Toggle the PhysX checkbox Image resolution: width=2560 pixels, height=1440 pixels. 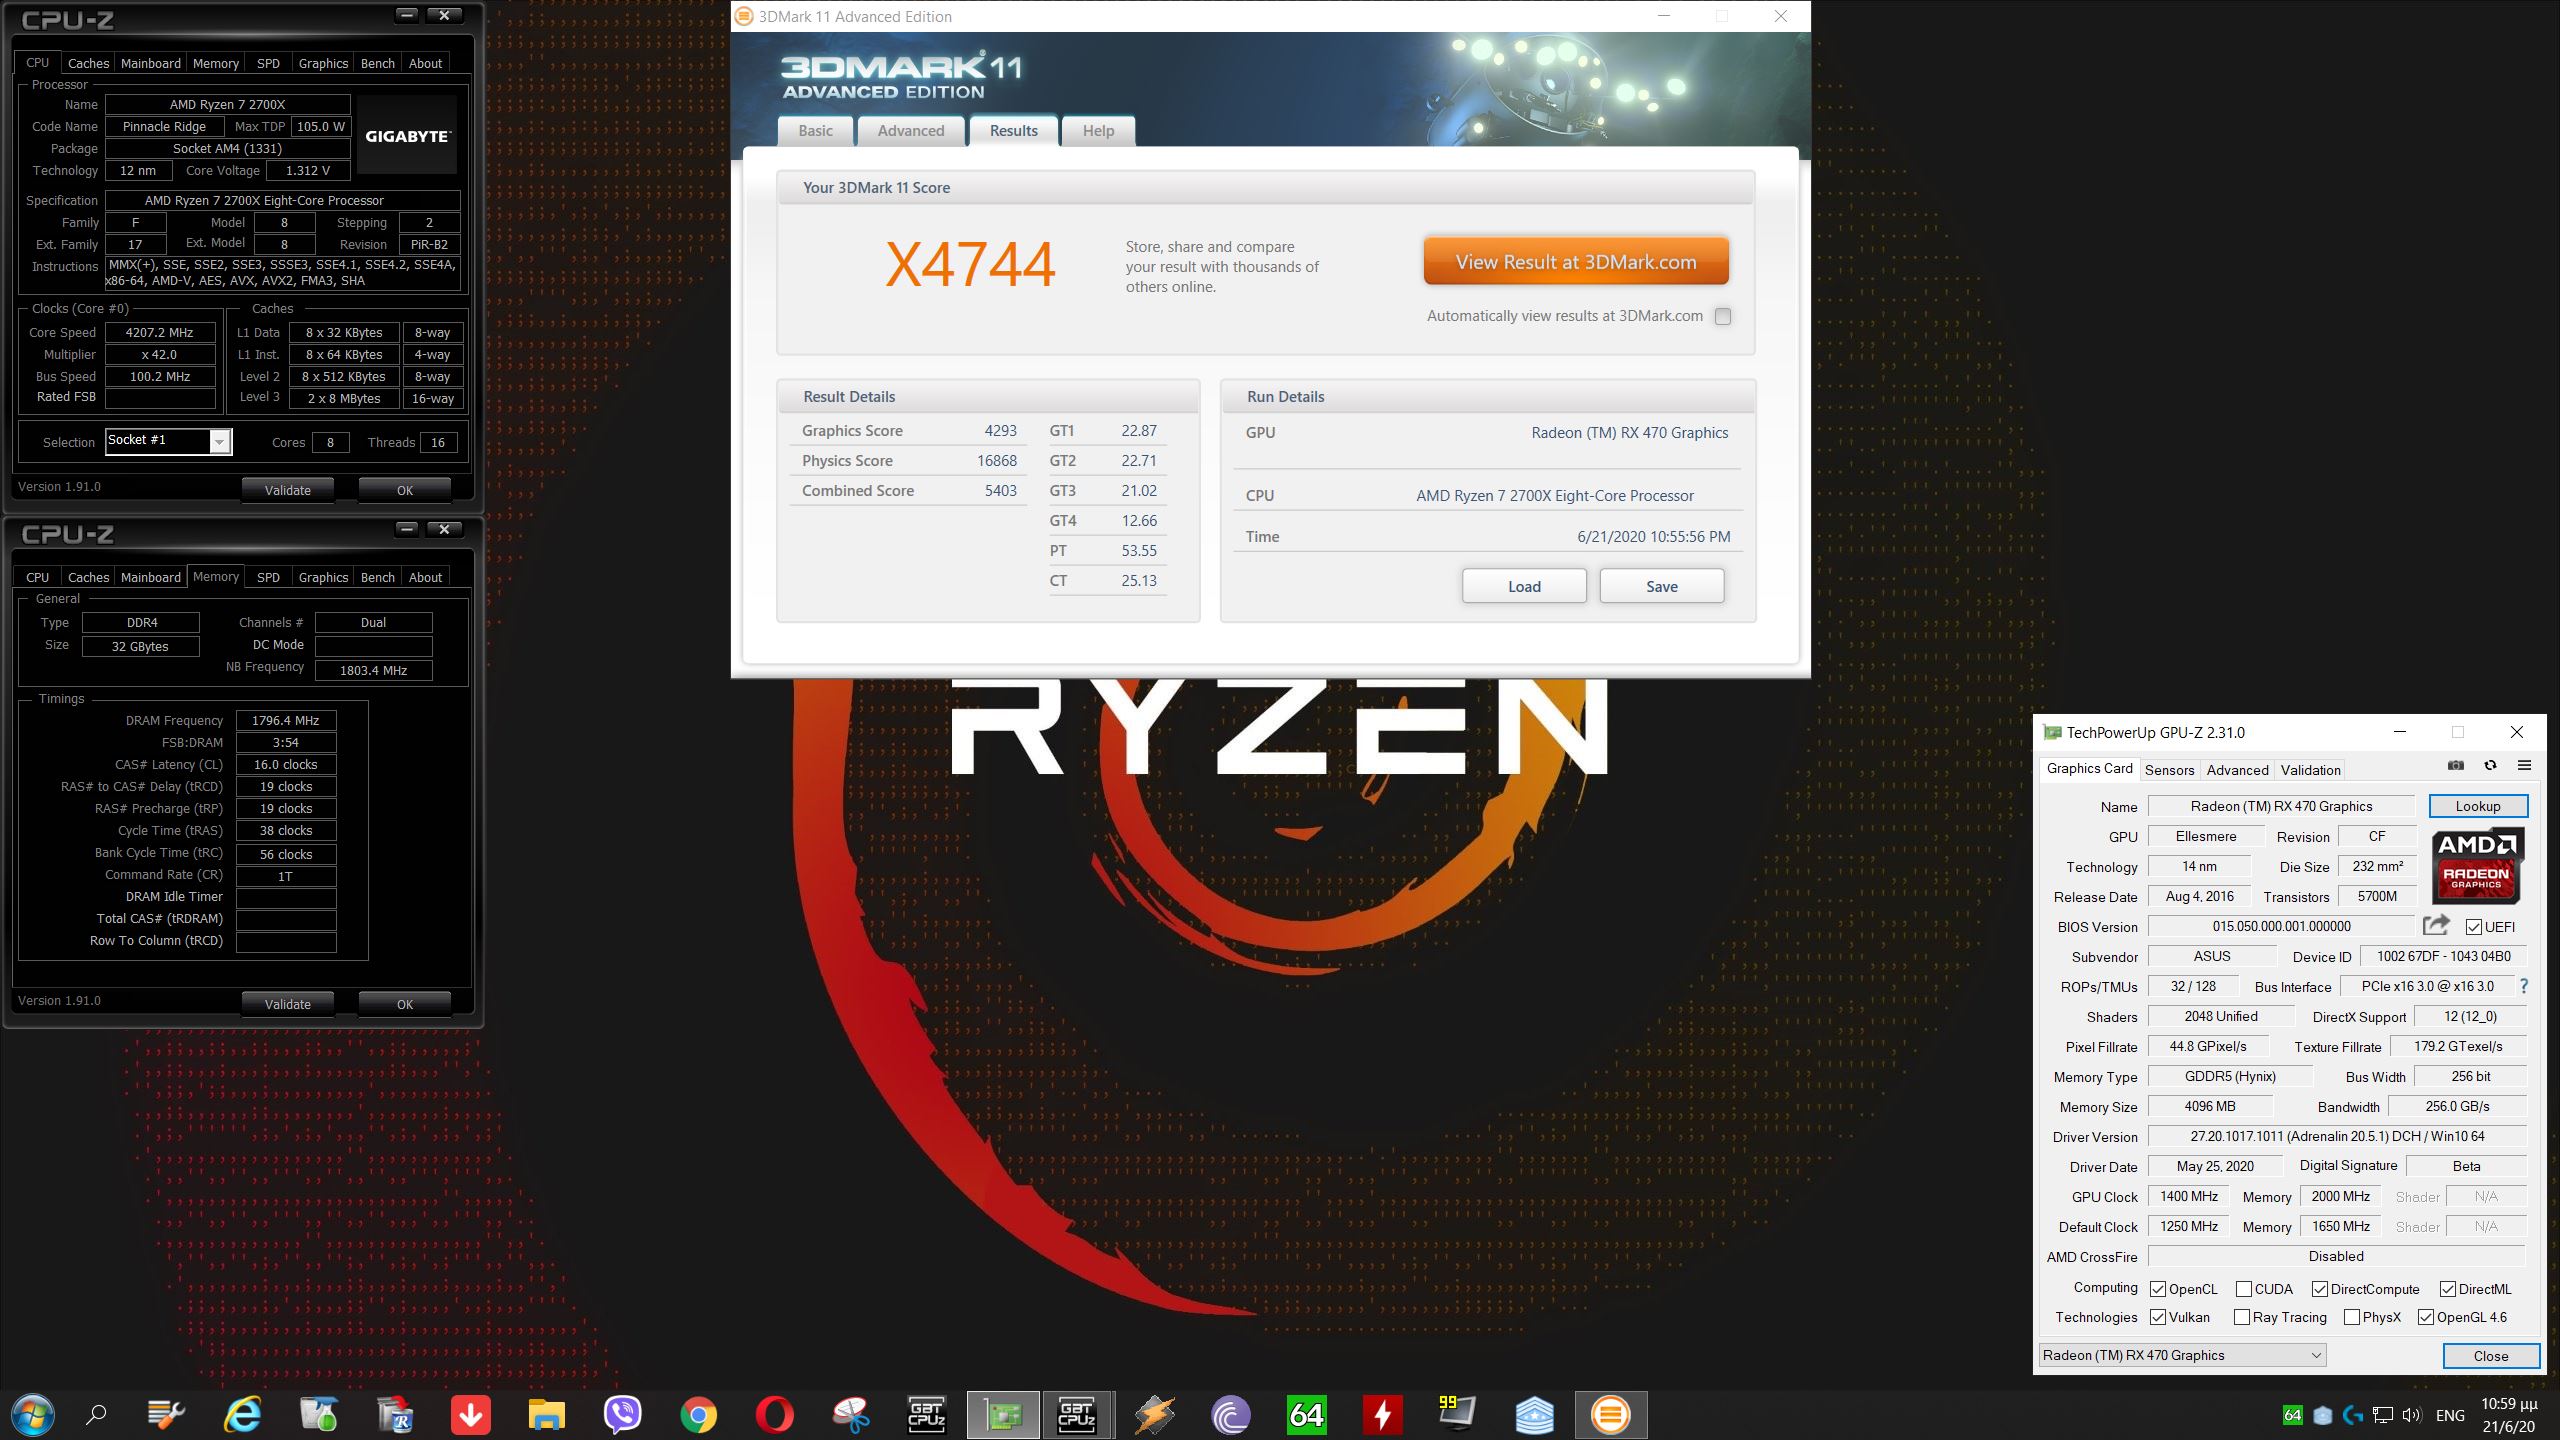[2352, 1317]
